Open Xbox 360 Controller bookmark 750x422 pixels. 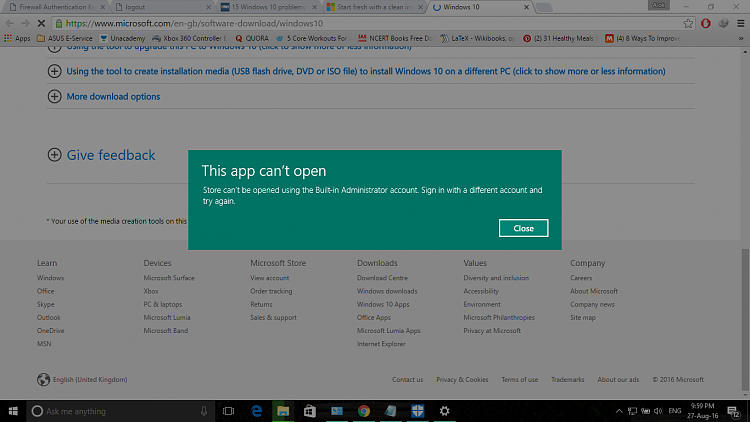tap(189, 38)
